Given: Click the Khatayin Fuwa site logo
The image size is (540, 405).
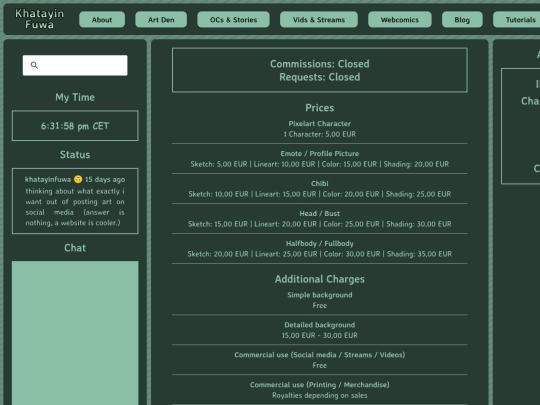Looking at the screenshot, I should click(40, 19).
